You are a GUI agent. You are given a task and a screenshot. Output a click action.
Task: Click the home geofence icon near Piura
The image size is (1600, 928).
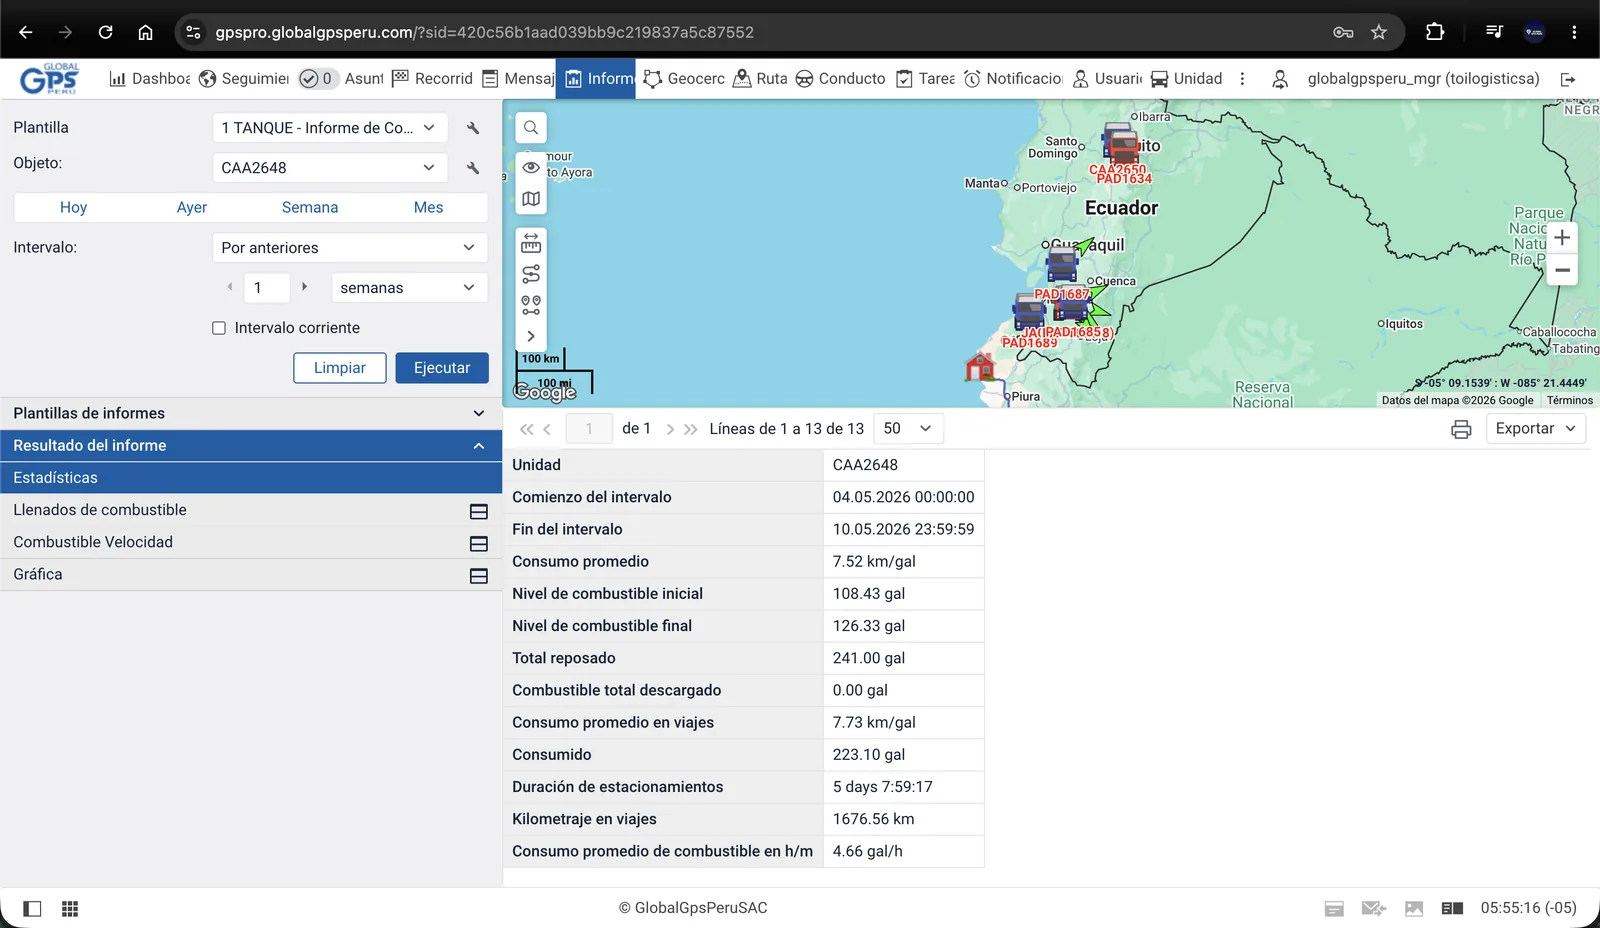980,367
